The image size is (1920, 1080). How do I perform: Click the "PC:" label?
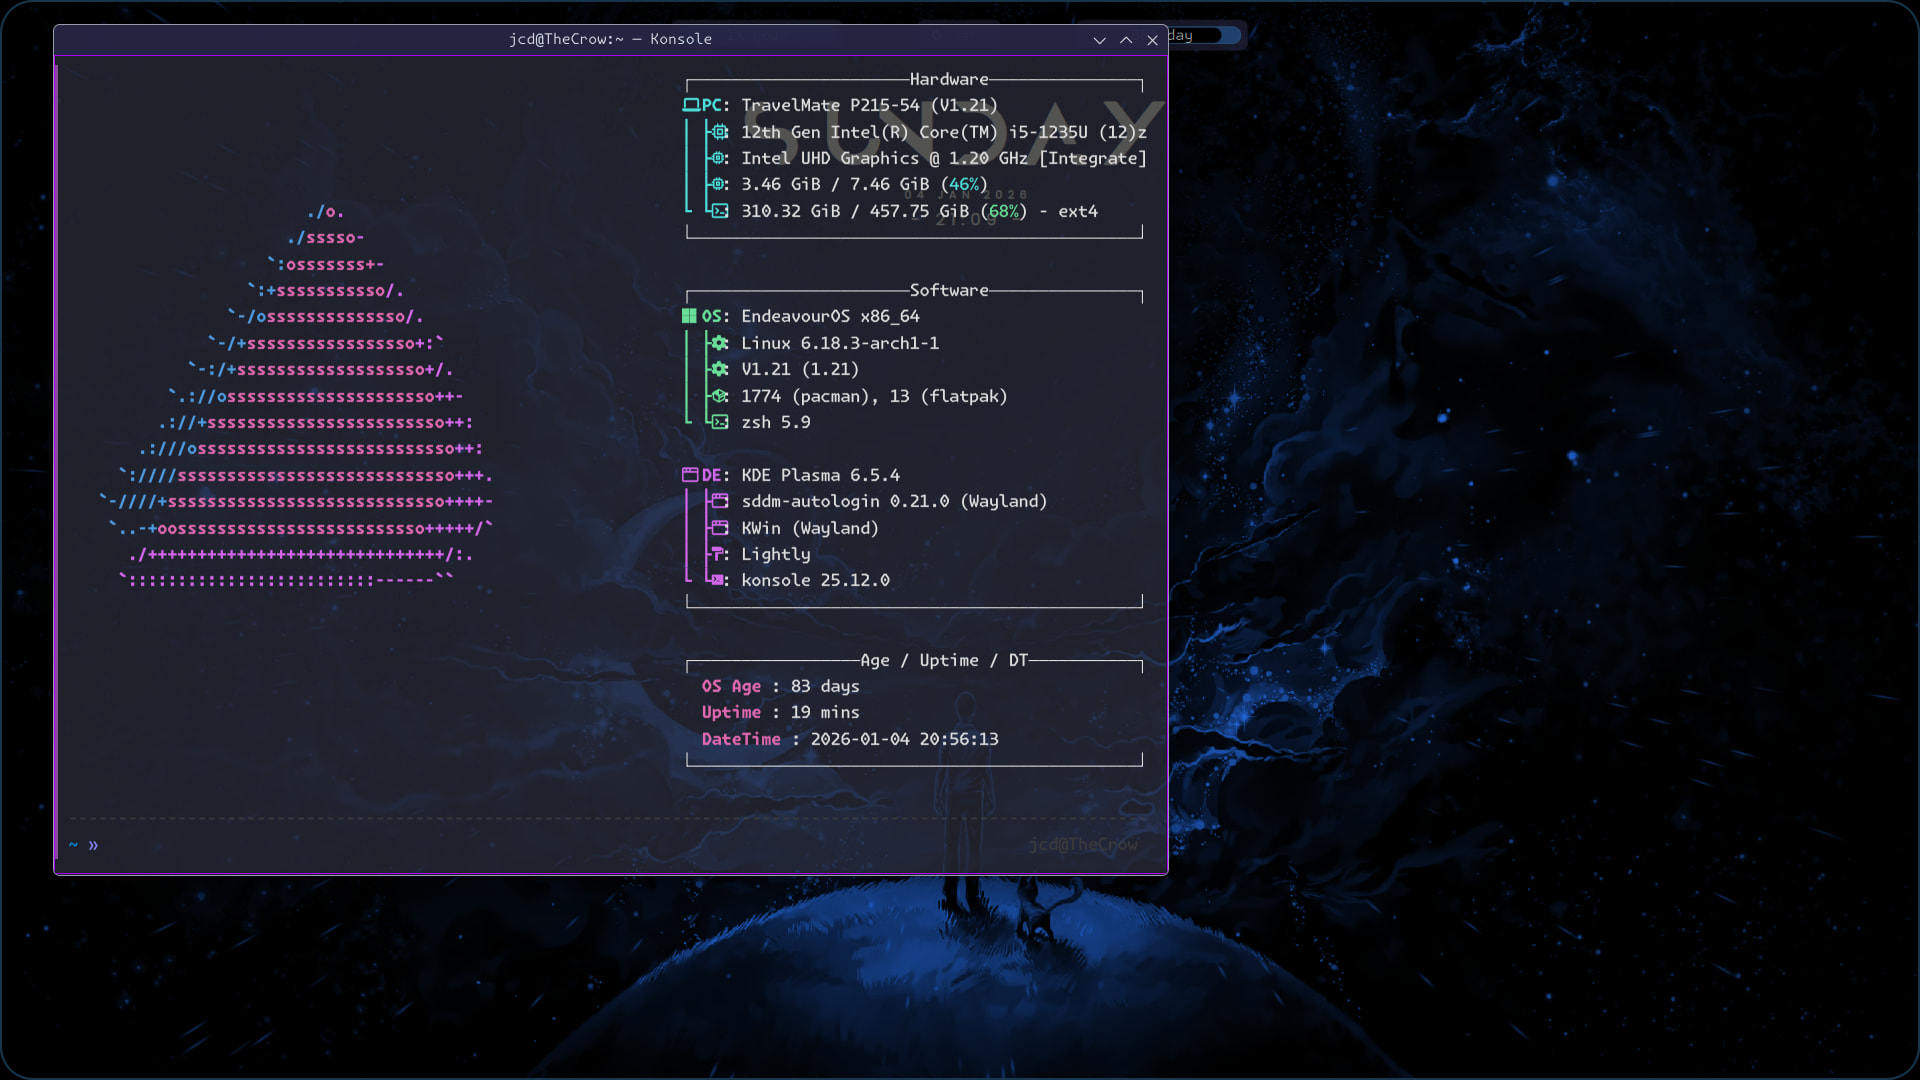pos(716,105)
